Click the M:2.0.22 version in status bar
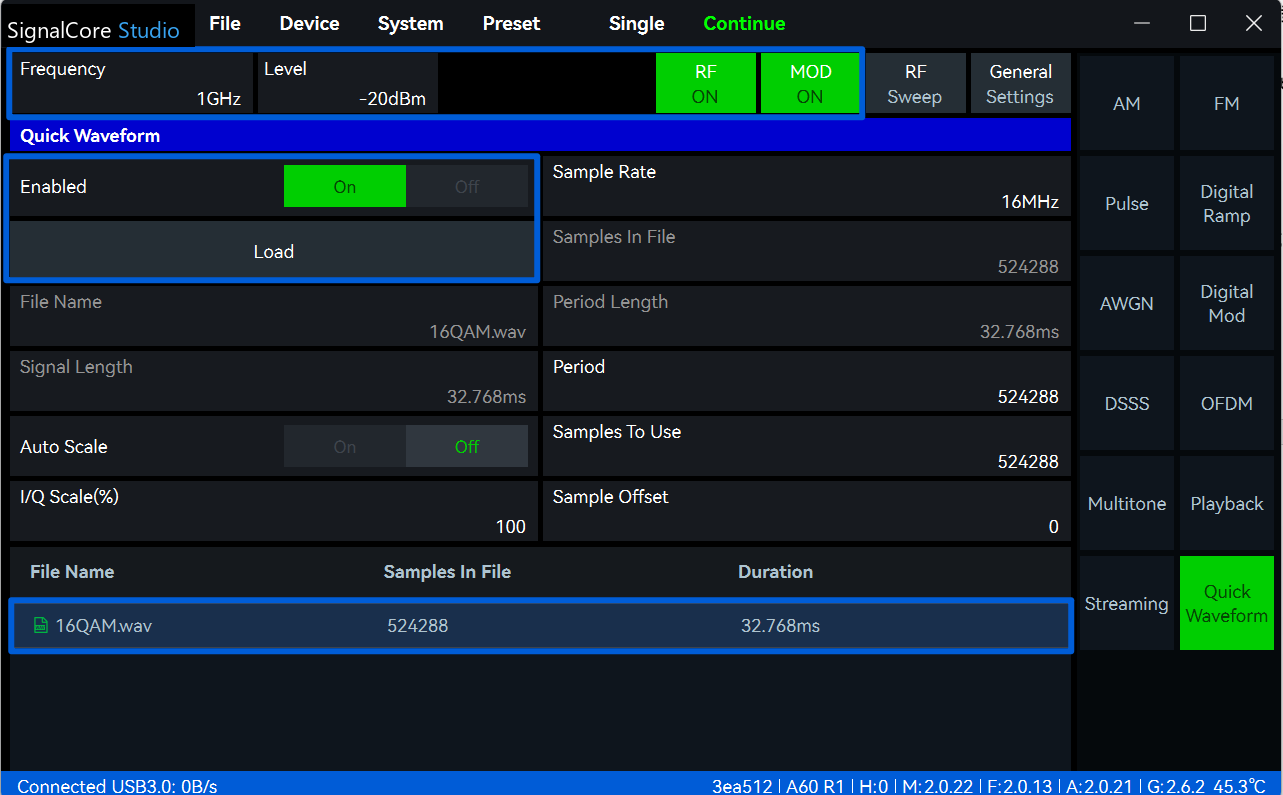The image size is (1283, 795). pos(937,786)
